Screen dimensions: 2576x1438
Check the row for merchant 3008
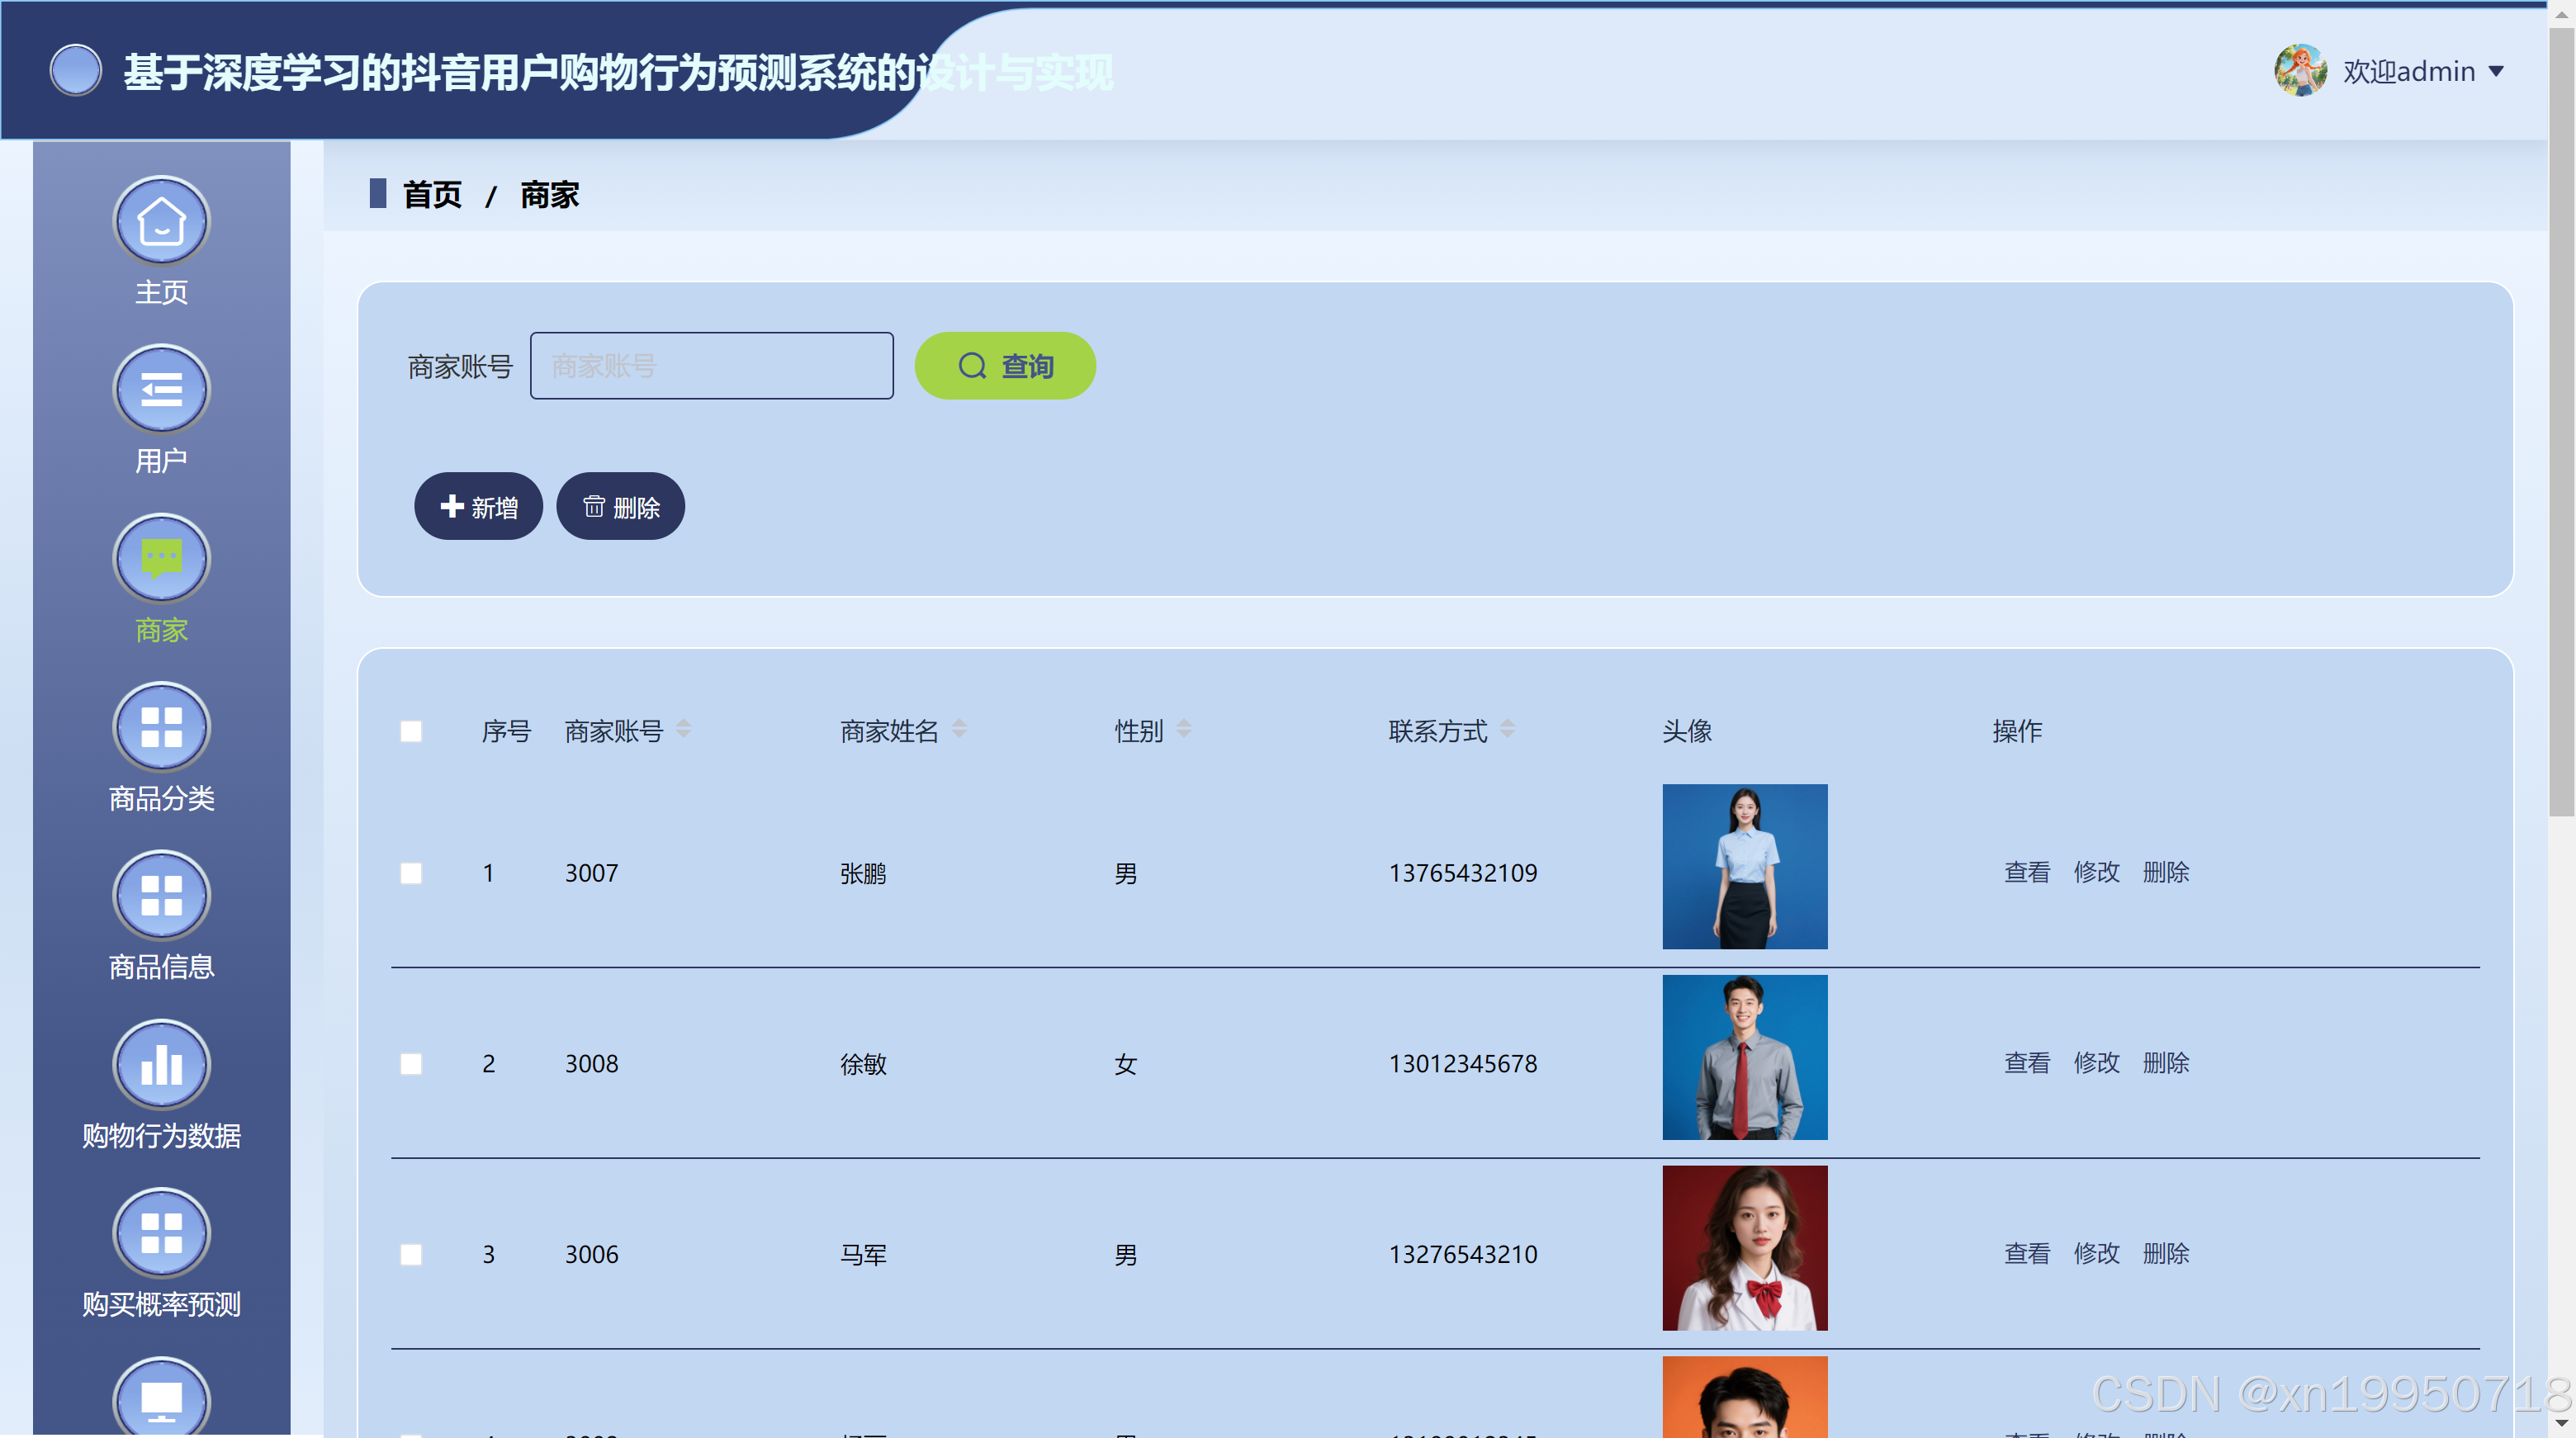coord(411,1064)
